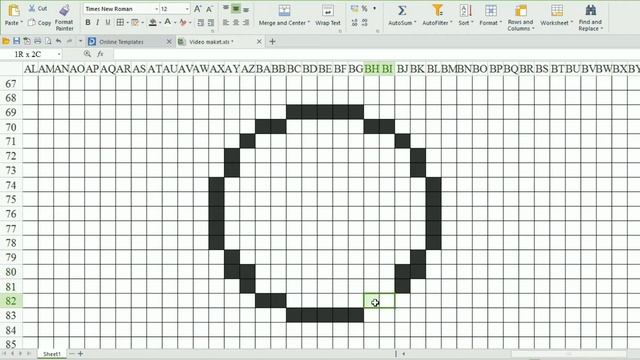Image resolution: width=640 pixels, height=360 pixels.
Task: Toggle italic formatting
Action: click(x=98, y=23)
